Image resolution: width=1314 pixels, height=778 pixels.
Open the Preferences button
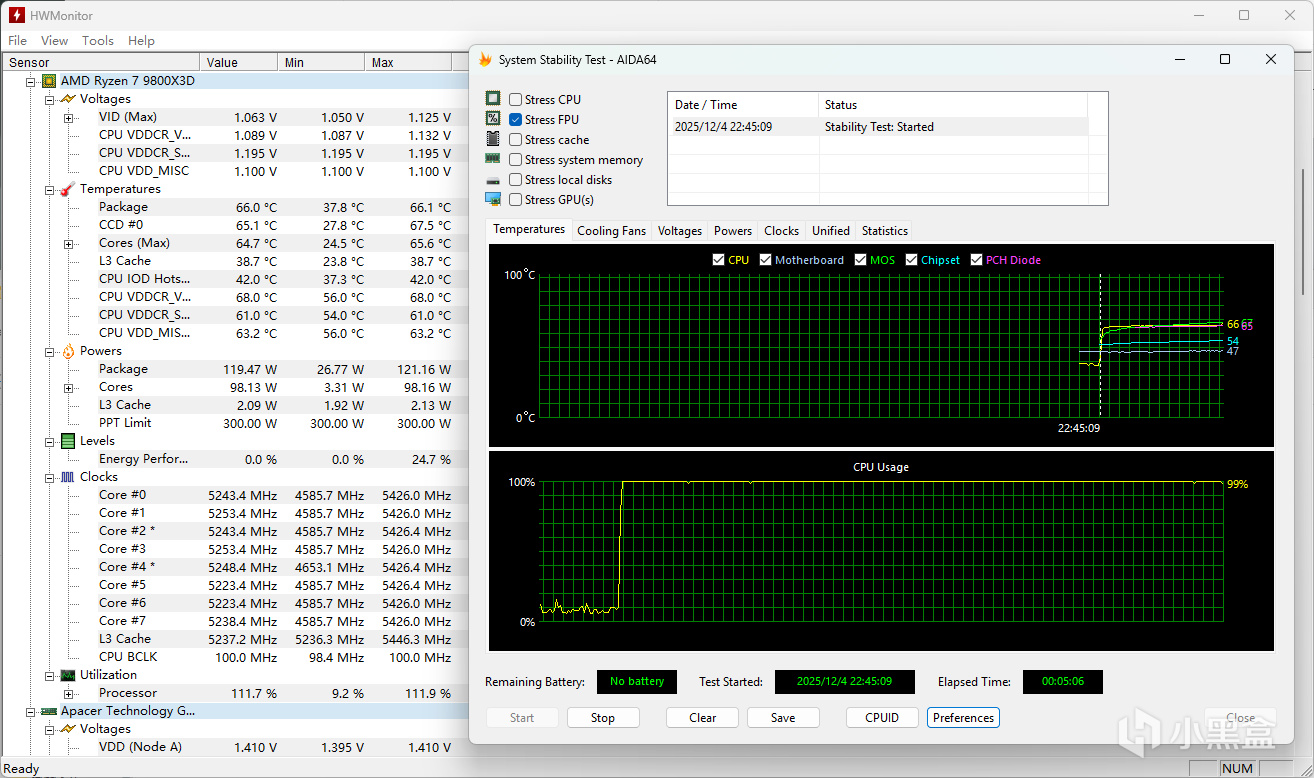pos(964,718)
